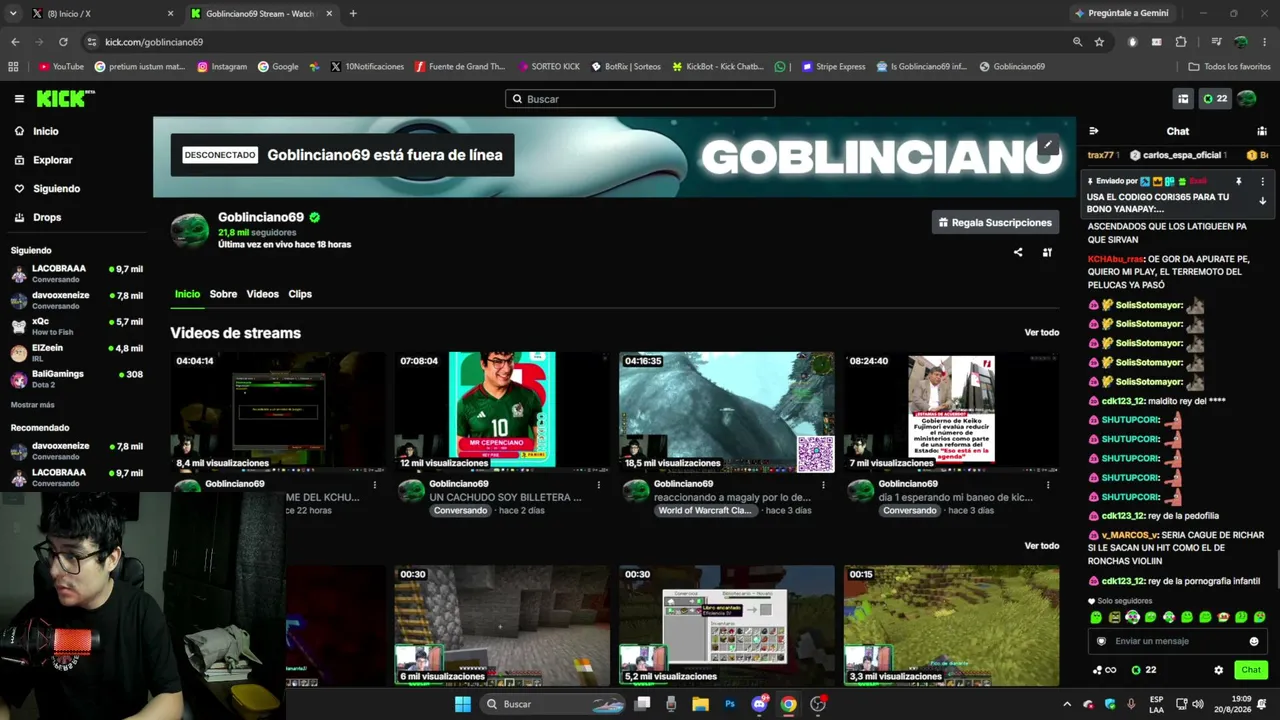Open options menu for UN CACHUDO SOY BILLETERA video
Viewport: 1280px width, 720px height.
(599, 484)
